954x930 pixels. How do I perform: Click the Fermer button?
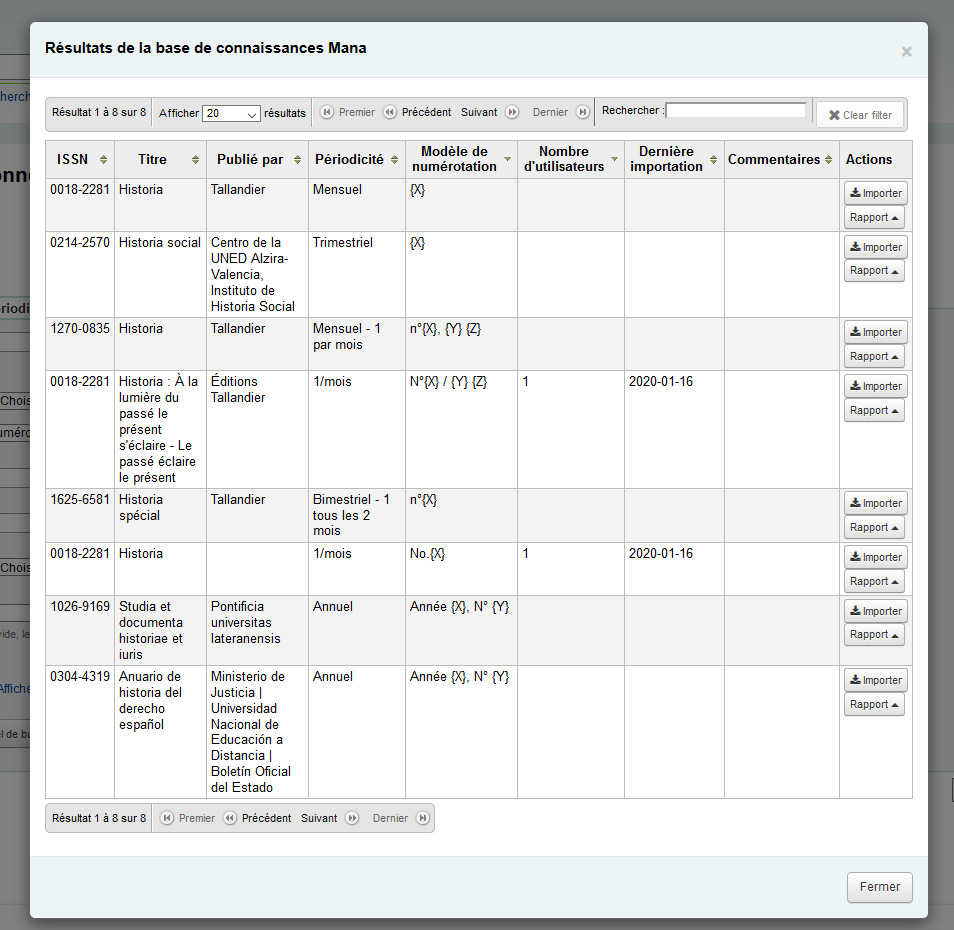coord(879,887)
